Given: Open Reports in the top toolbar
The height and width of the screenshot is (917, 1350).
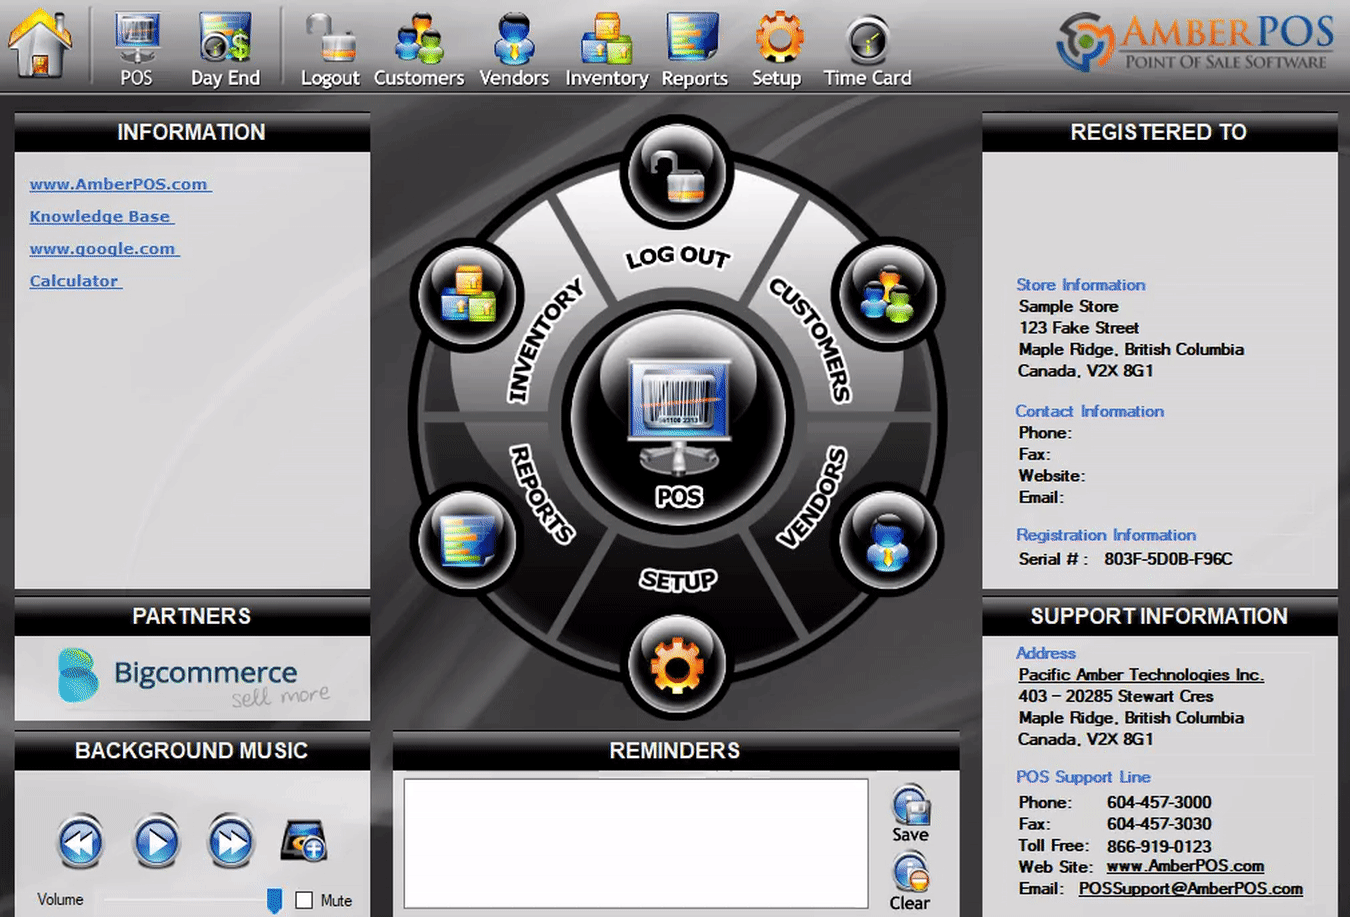Looking at the screenshot, I should (694, 48).
